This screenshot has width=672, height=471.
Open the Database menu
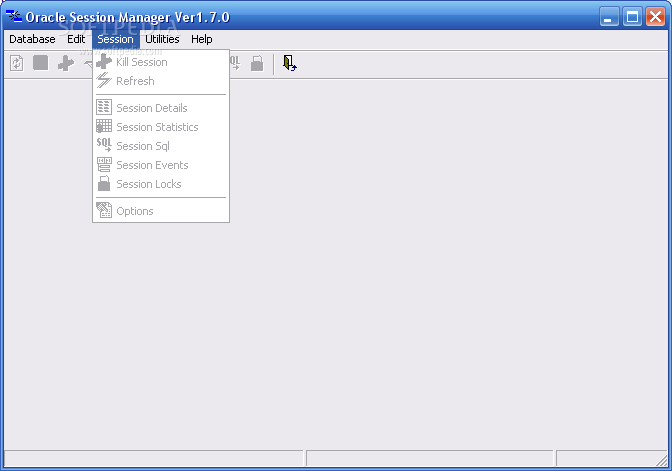[32, 39]
